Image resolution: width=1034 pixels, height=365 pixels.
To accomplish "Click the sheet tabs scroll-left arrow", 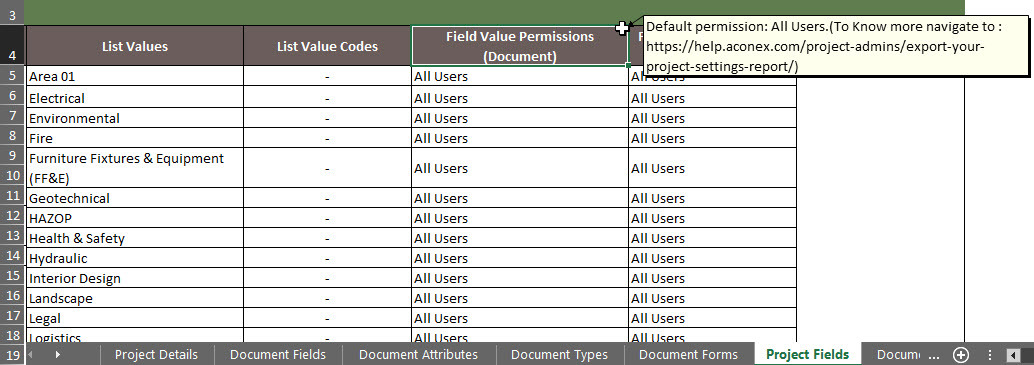I will (29, 355).
